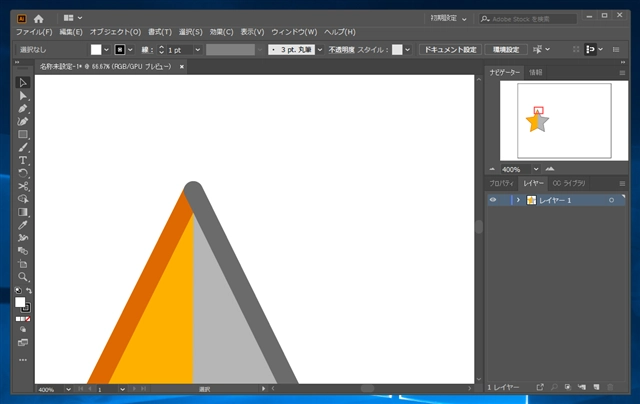Select the Curvature tool
The image size is (640, 404).
23,122
